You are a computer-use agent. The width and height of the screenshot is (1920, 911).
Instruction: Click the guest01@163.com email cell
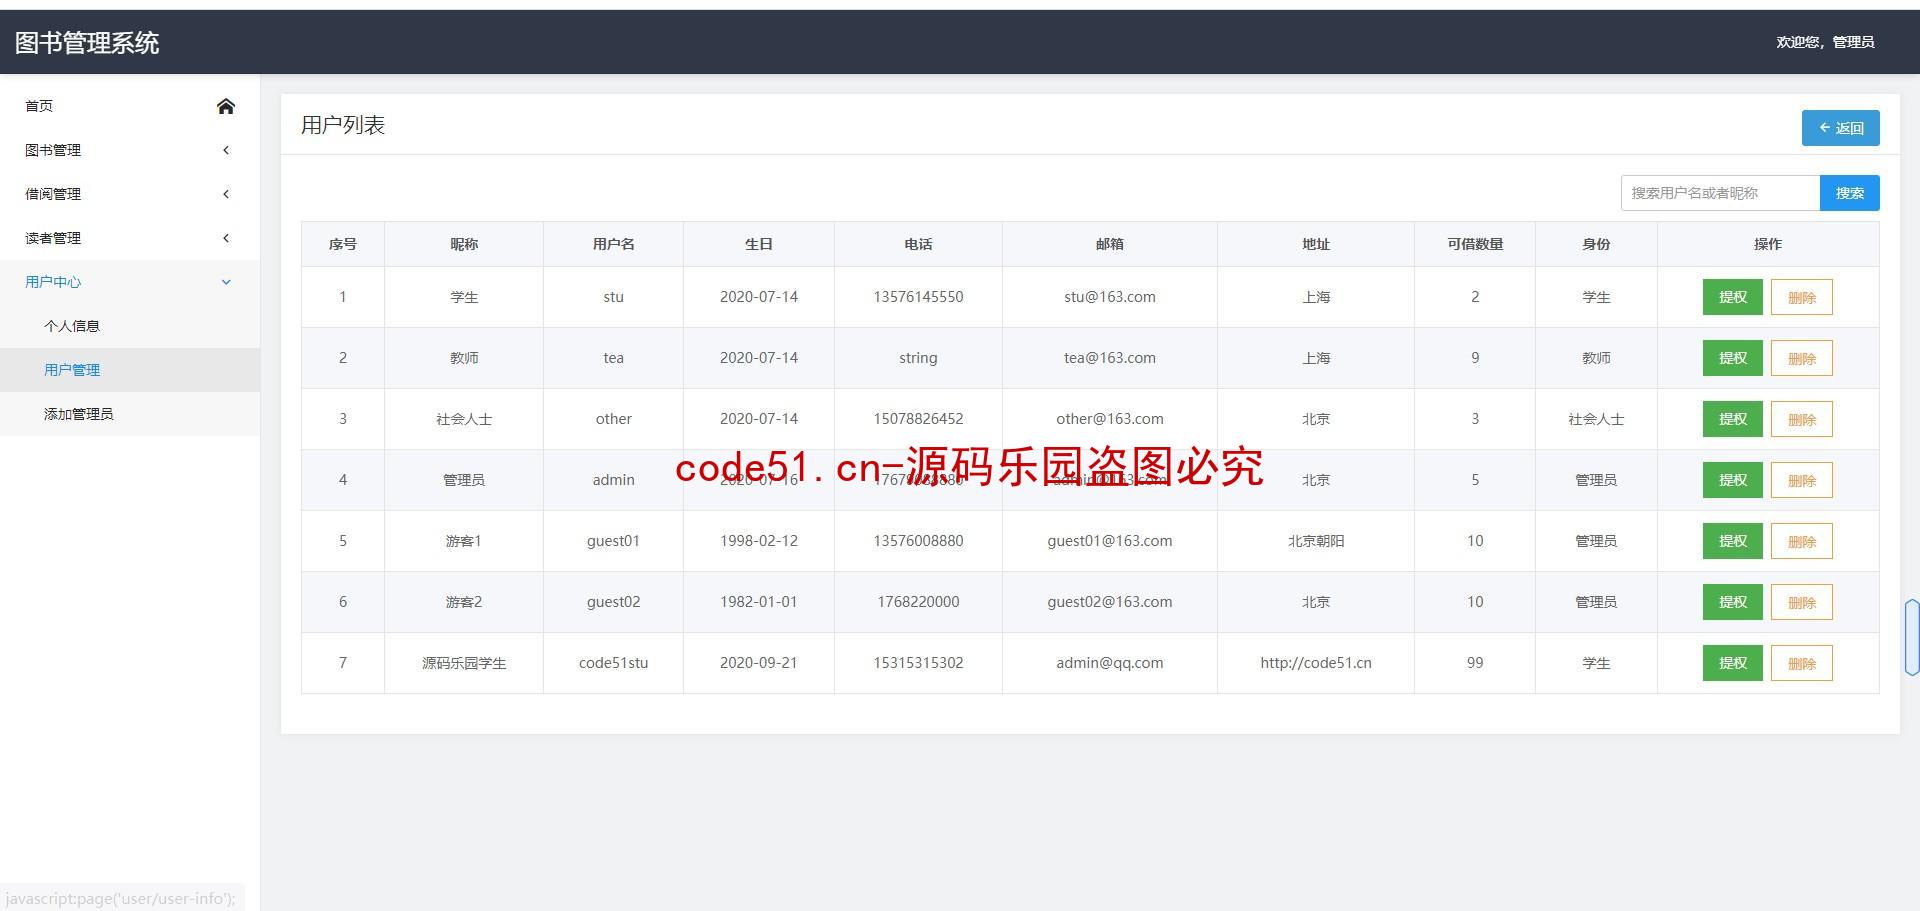click(x=1110, y=541)
